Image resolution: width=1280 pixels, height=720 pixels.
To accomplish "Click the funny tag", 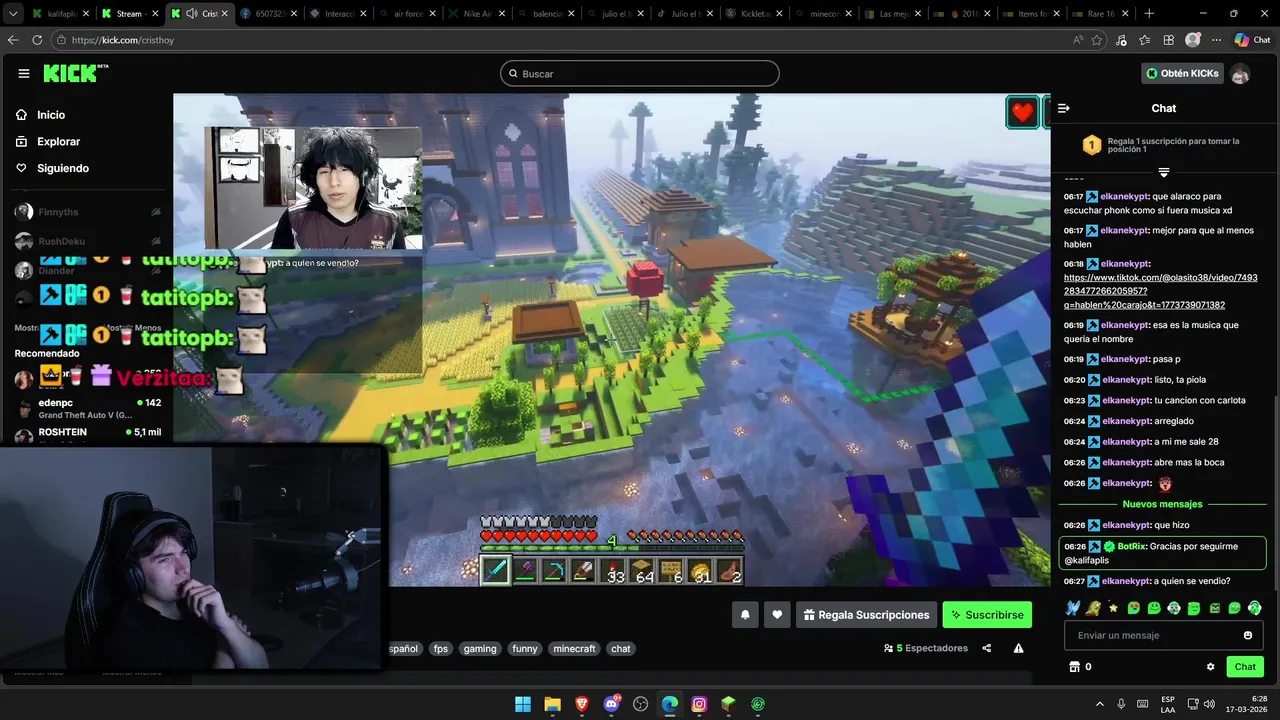I will pyautogui.click(x=525, y=648).
